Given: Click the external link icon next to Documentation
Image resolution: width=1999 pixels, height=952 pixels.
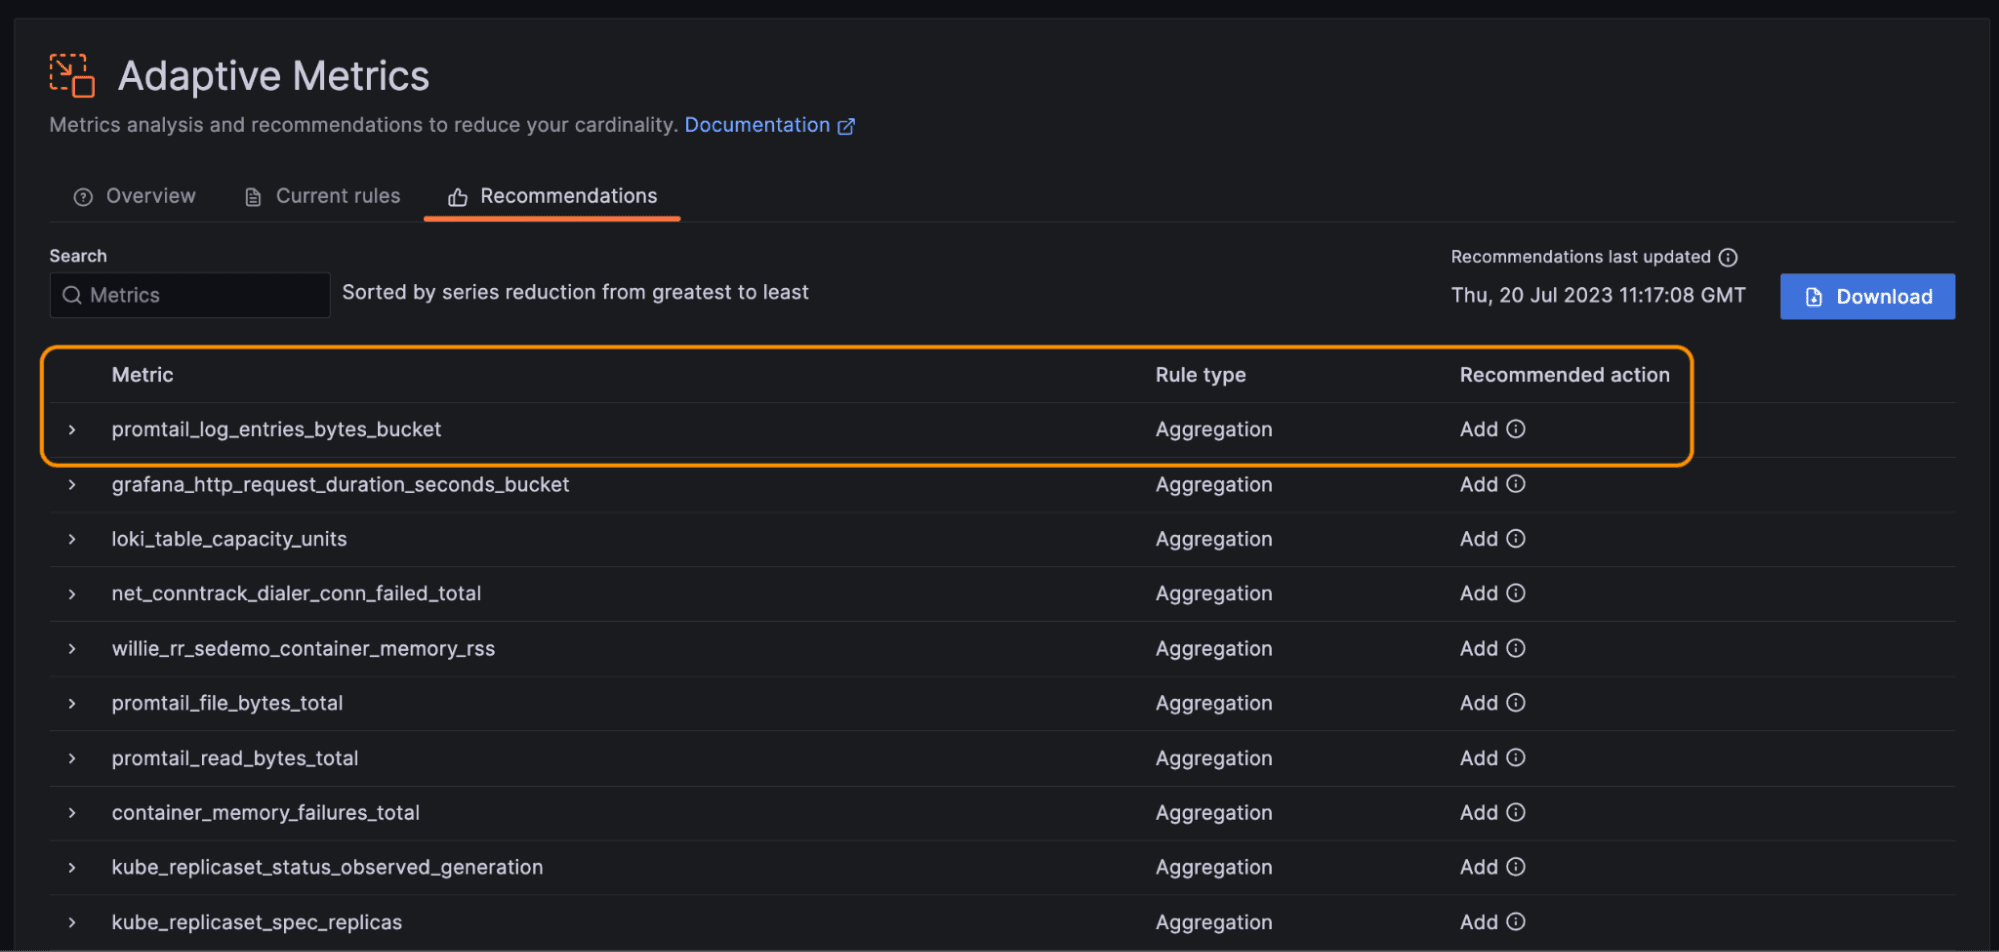Looking at the screenshot, I should [846, 125].
